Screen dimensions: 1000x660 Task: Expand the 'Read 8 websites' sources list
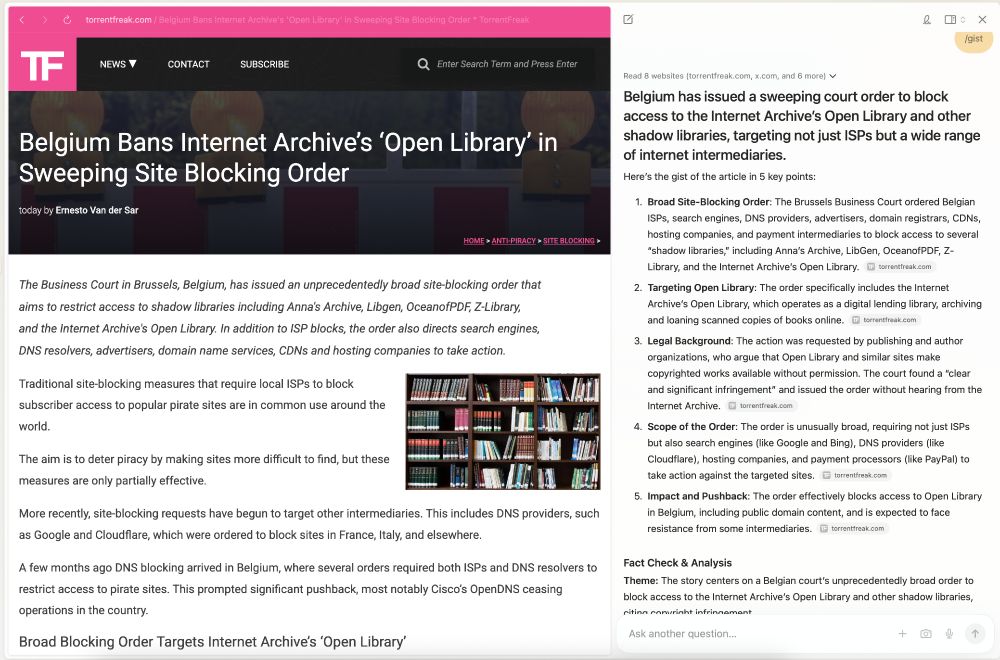click(x=730, y=76)
